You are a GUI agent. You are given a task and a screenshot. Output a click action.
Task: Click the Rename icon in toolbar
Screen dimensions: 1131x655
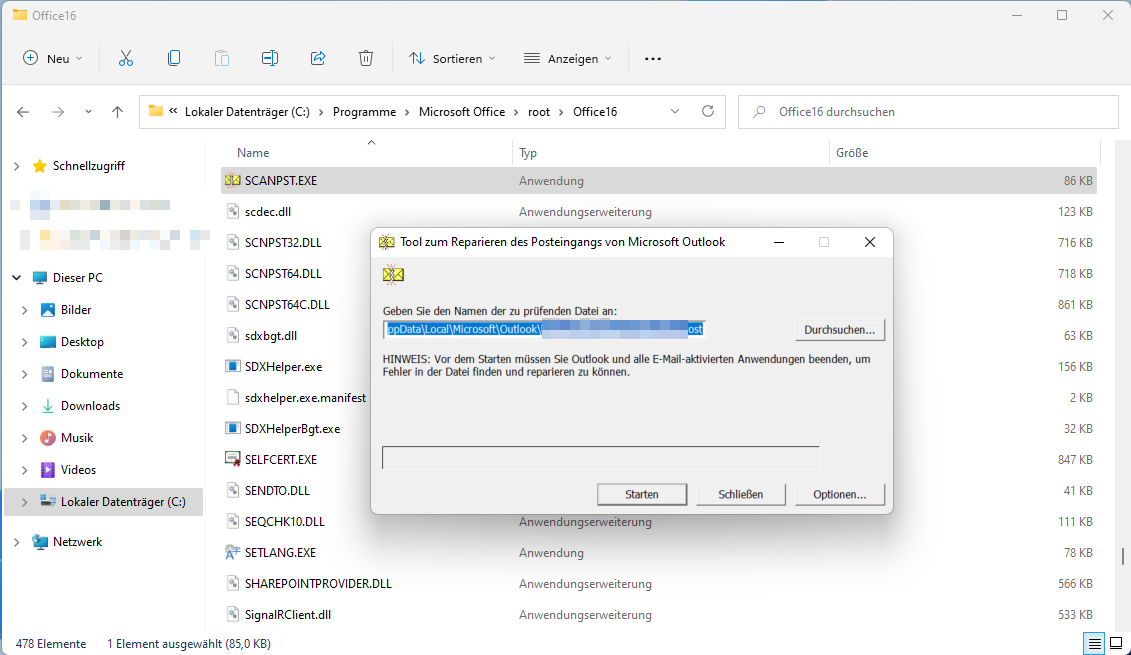270,58
